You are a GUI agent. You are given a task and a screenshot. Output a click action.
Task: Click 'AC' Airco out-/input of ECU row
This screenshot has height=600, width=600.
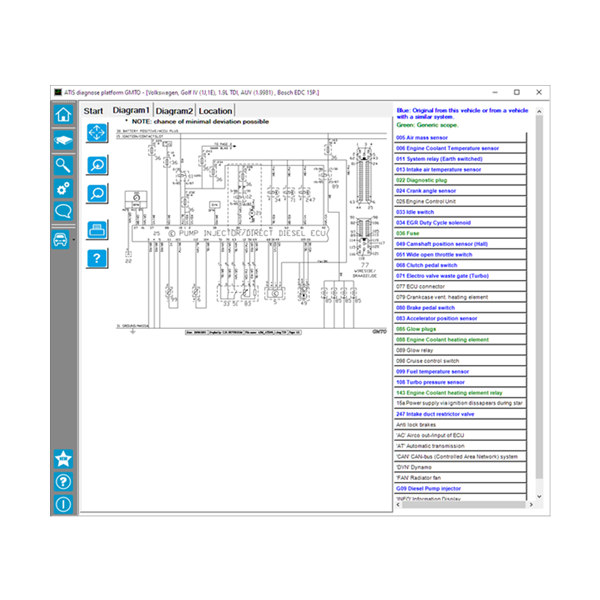click(460, 435)
